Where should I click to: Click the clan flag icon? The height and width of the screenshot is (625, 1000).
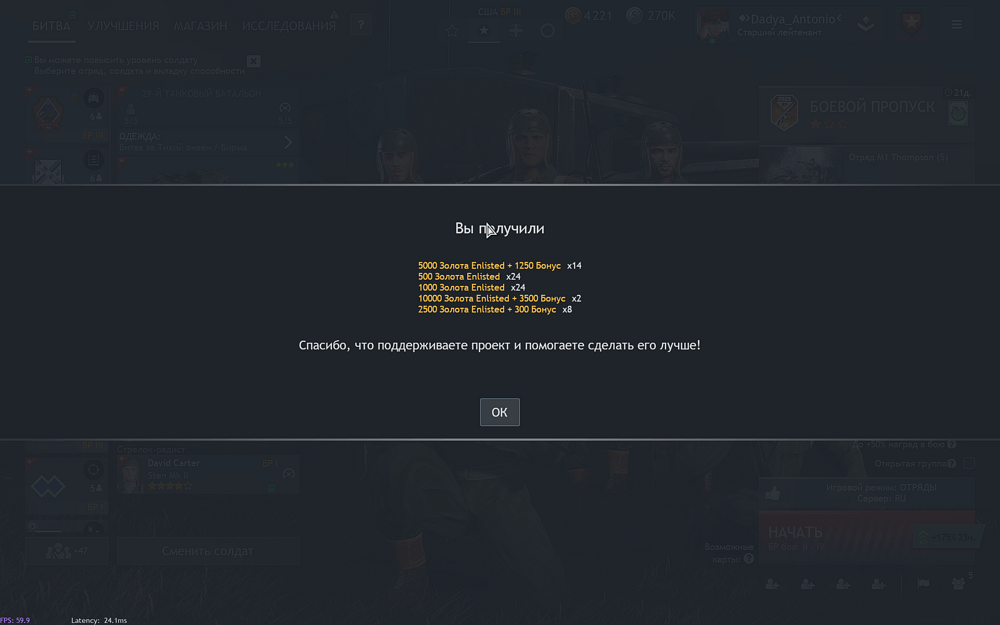click(923, 584)
